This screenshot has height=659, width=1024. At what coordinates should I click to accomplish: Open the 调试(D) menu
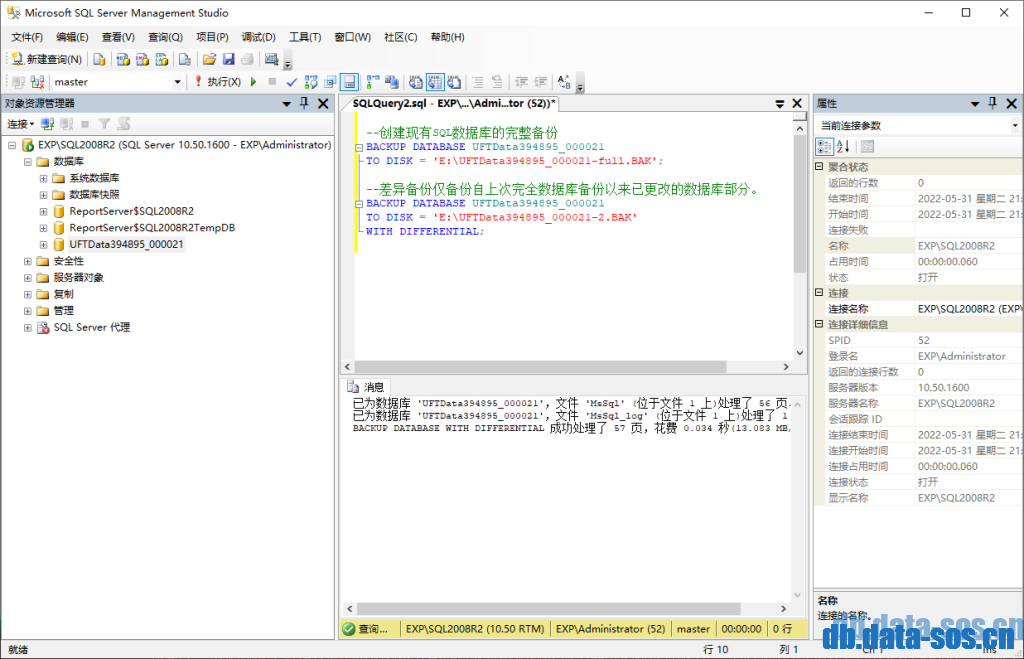(x=259, y=37)
